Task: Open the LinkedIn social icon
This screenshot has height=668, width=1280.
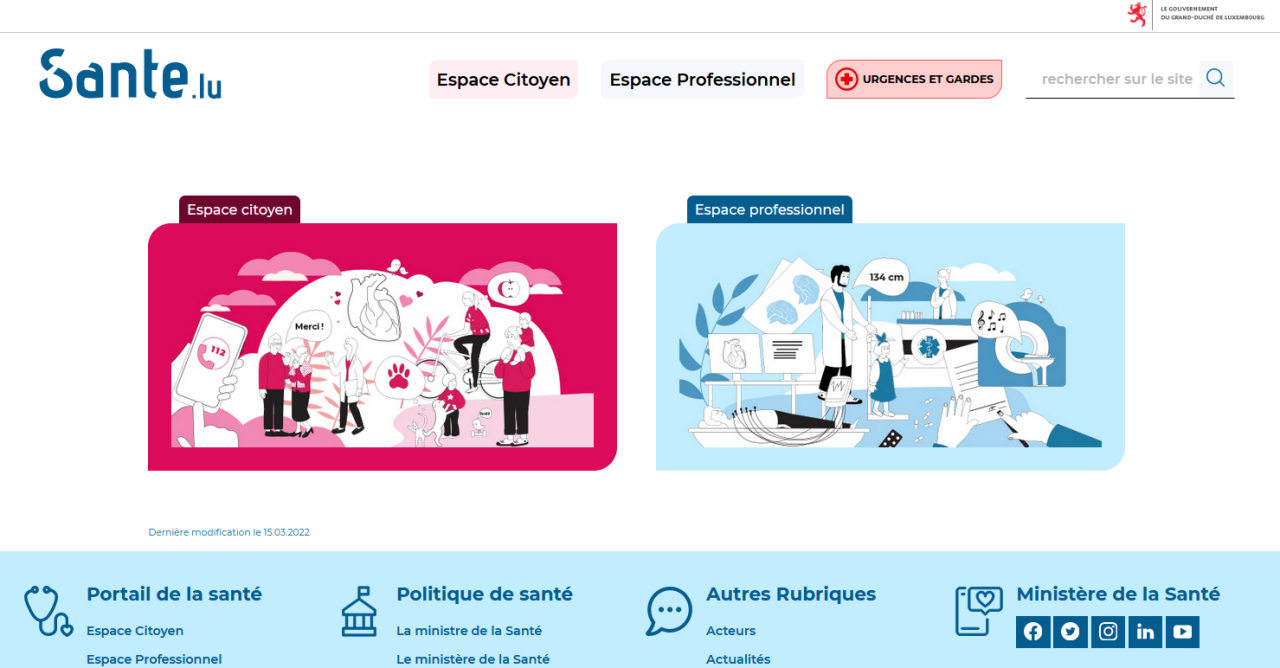Action: point(1145,631)
